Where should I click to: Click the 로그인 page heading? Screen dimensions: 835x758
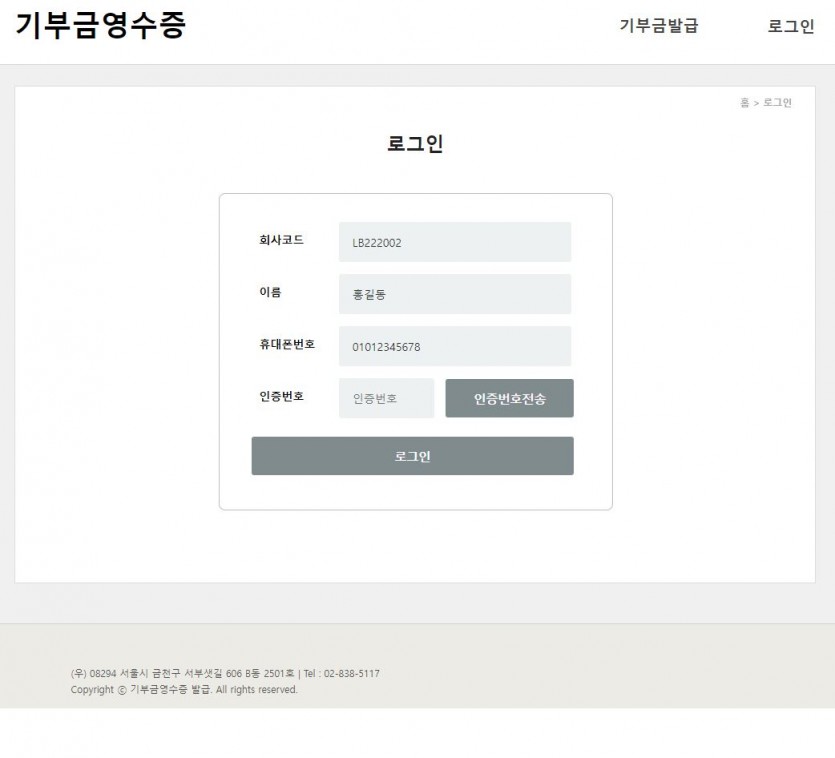tap(415, 144)
